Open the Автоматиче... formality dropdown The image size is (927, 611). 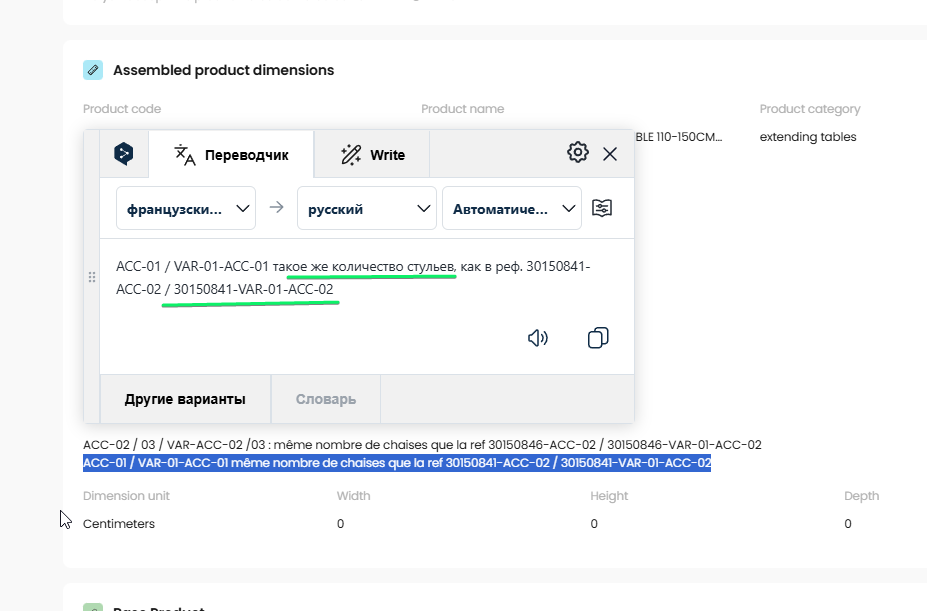tap(512, 208)
